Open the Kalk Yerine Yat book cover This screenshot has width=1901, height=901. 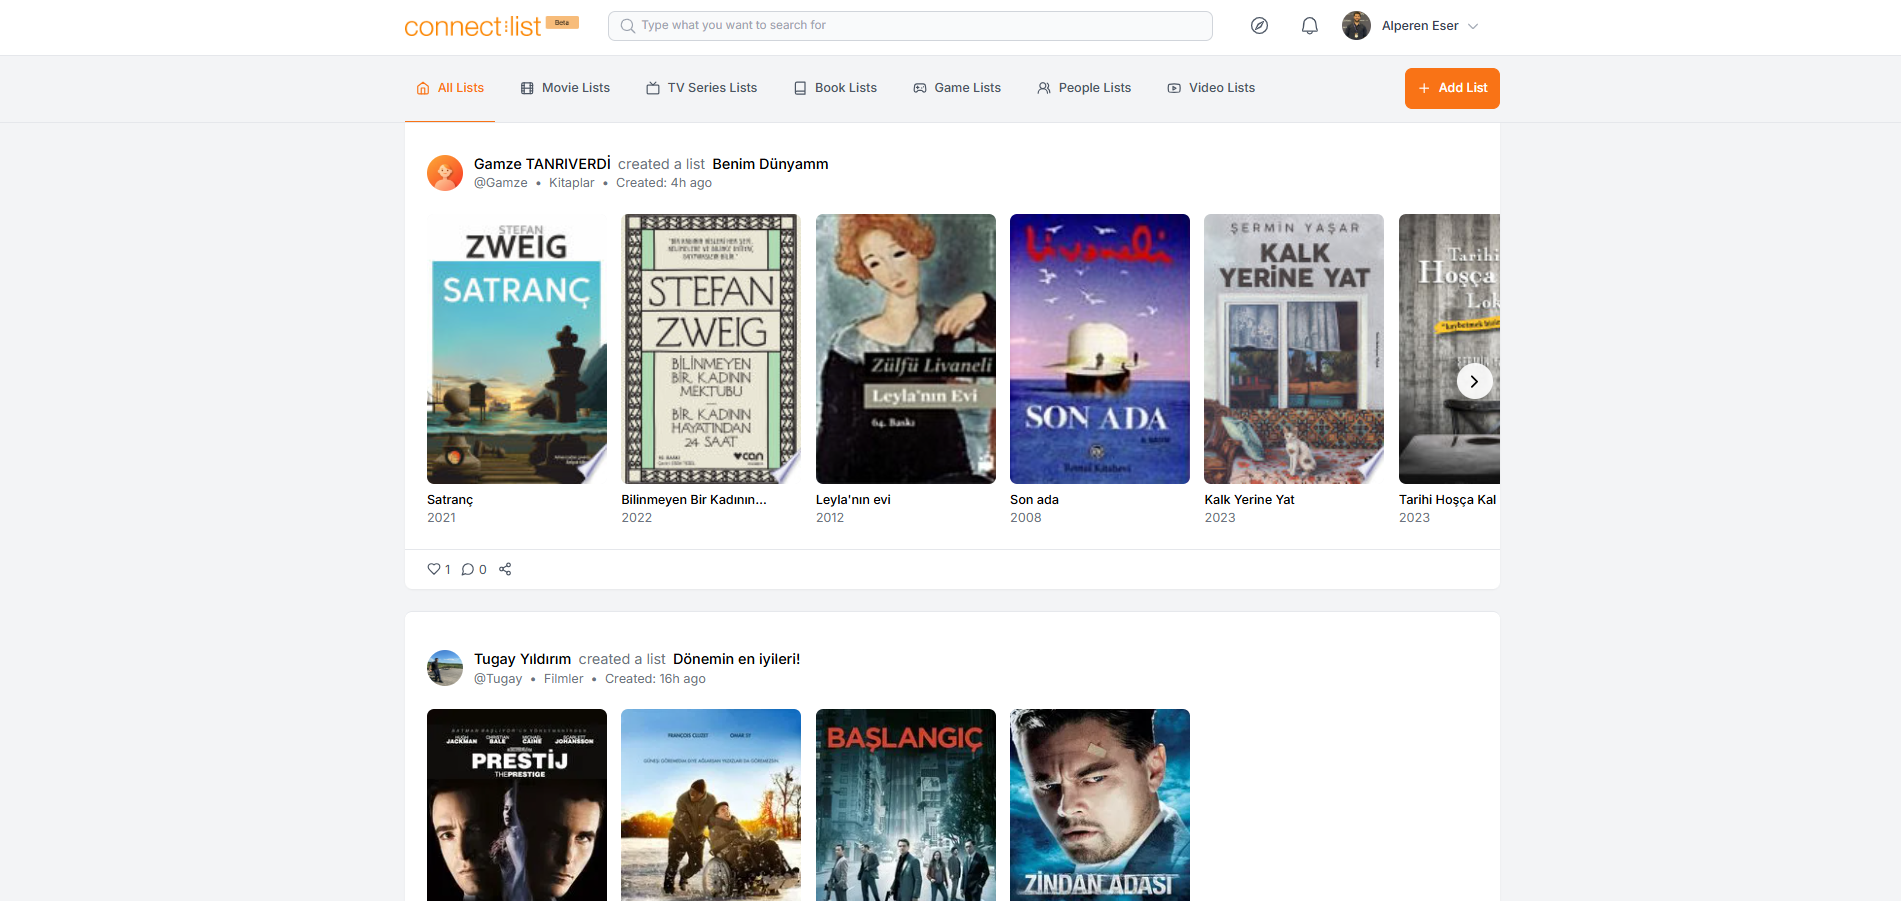(x=1294, y=349)
